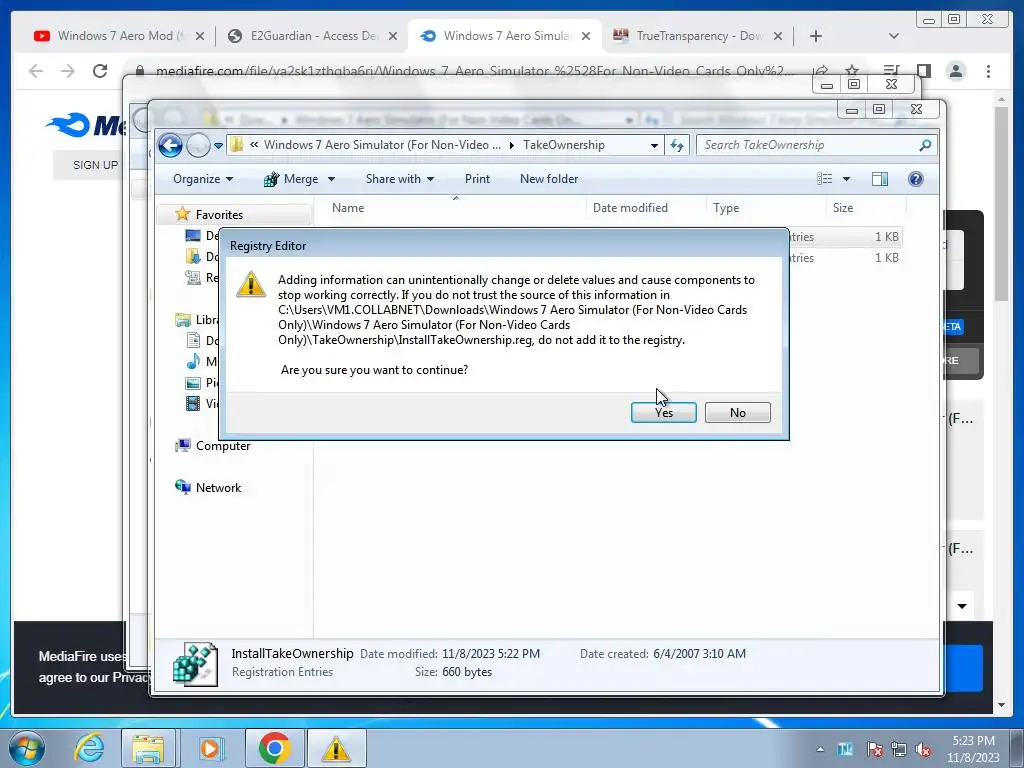This screenshot has width=1024, height=768.
Task: Click Windows 7 Aero Simulator breadcrumb segment
Action: (x=382, y=145)
